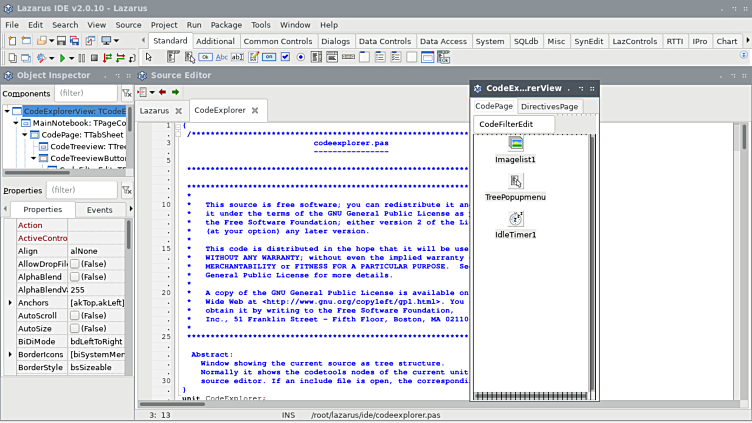Open the Package menu
This screenshot has width=752, height=423.
pyautogui.click(x=226, y=24)
